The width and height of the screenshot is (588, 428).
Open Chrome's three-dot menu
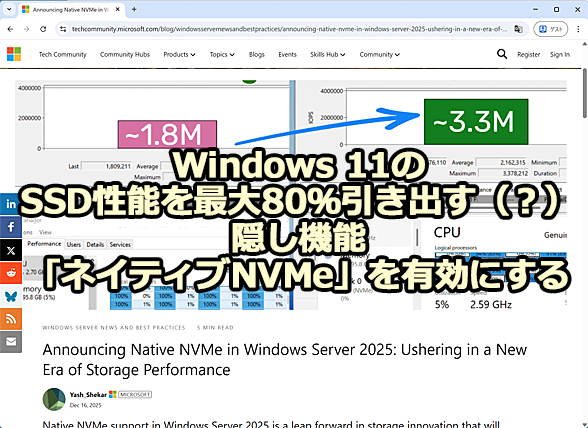(578, 29)
